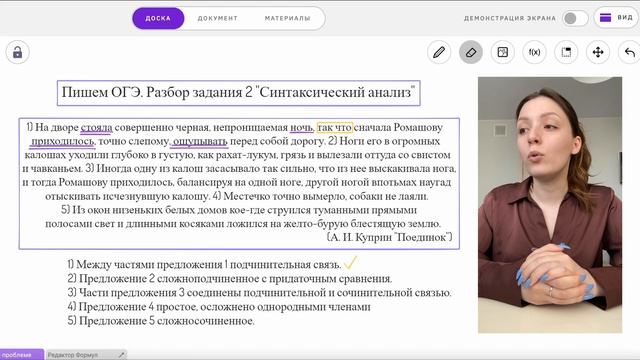The image size is (640, 360).
Task: Toggle the Демонстрация экрана switch
Action: (575, 18)
